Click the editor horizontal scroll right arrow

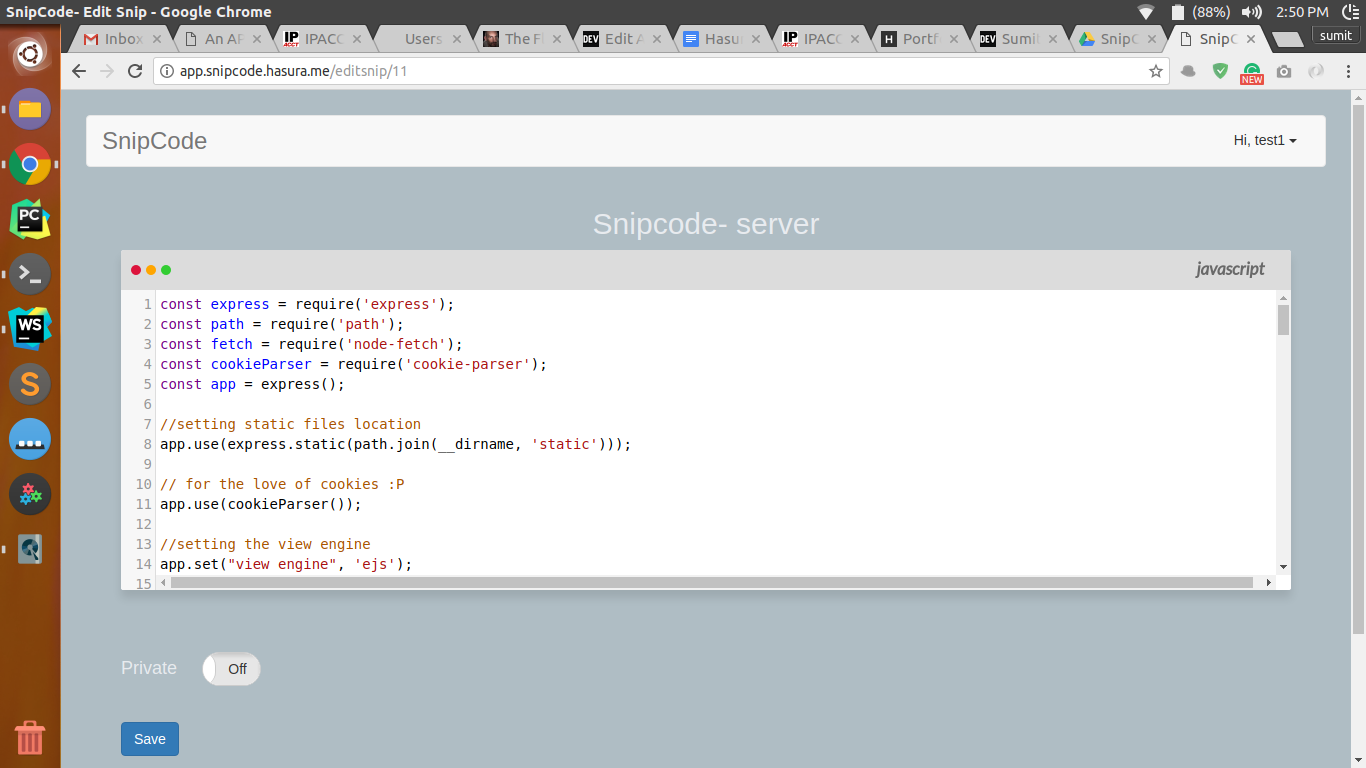click(x=1269, y=582)
